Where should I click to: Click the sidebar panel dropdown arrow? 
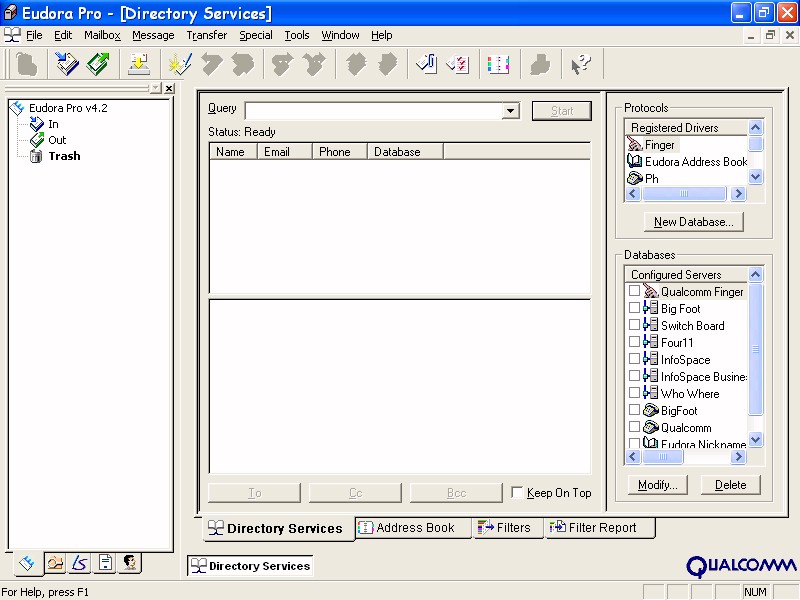[x=156, y=88]
